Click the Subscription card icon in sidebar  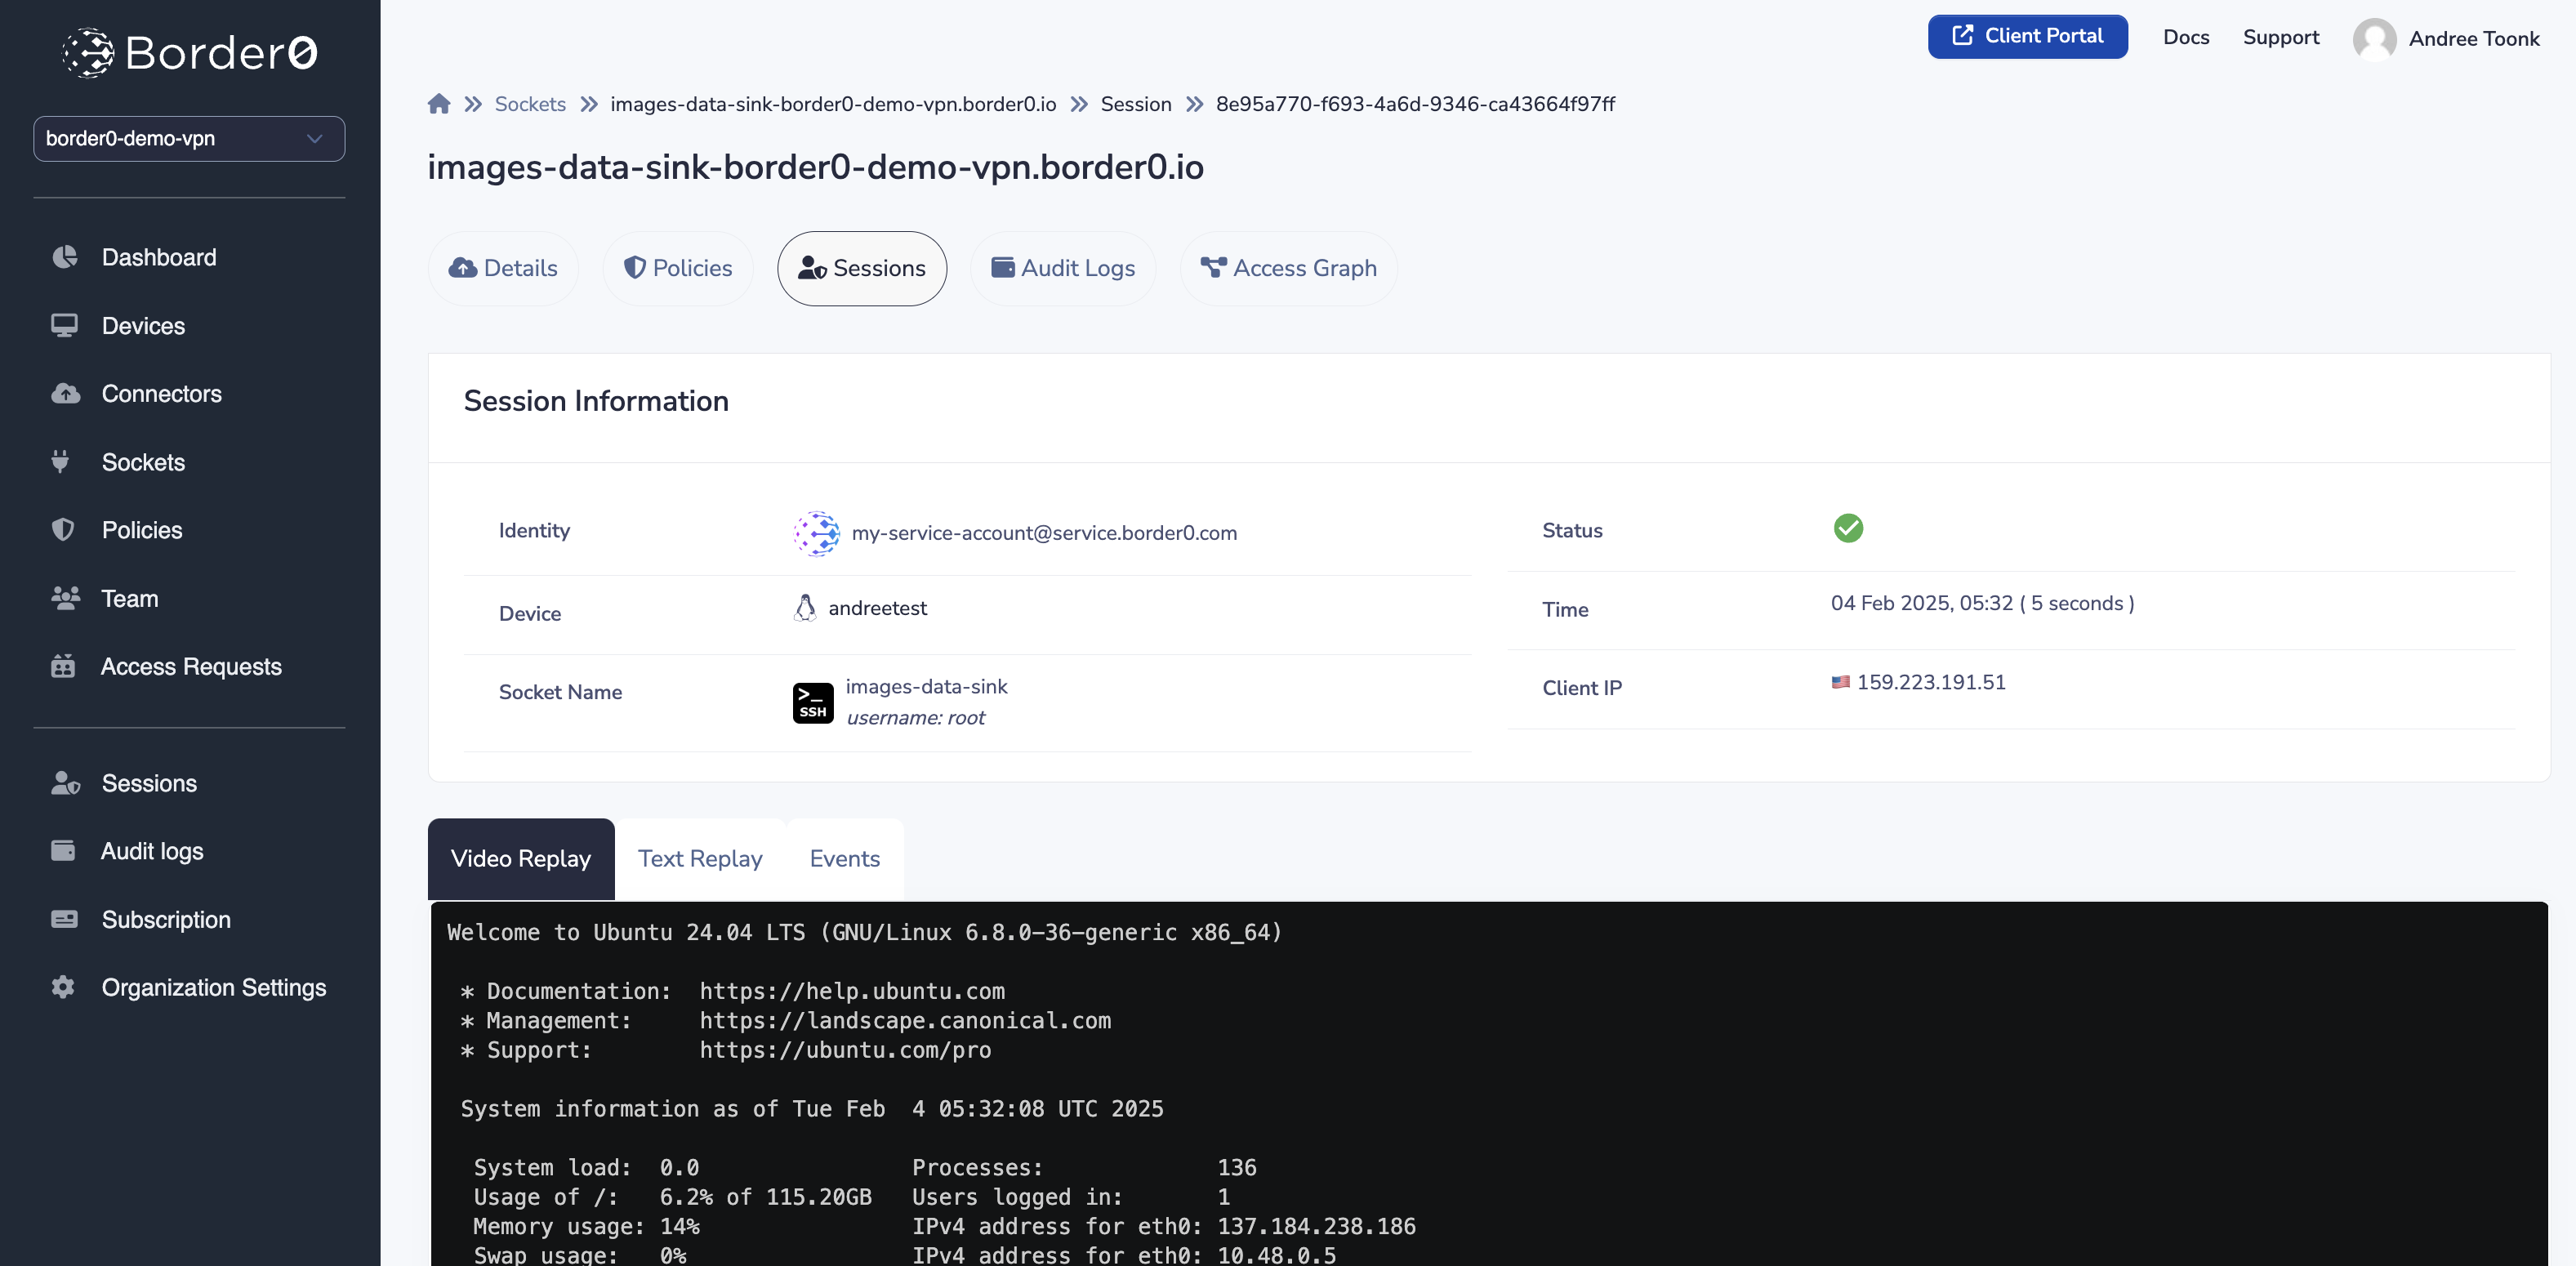[x=64, y=919]
